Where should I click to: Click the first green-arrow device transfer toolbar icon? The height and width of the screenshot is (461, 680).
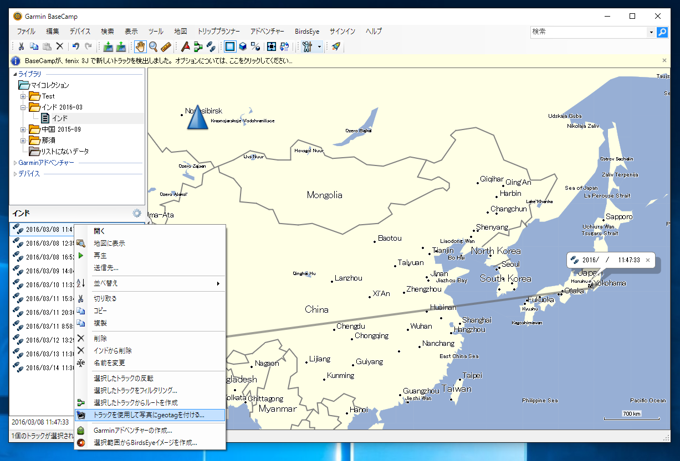coord(108,46)
